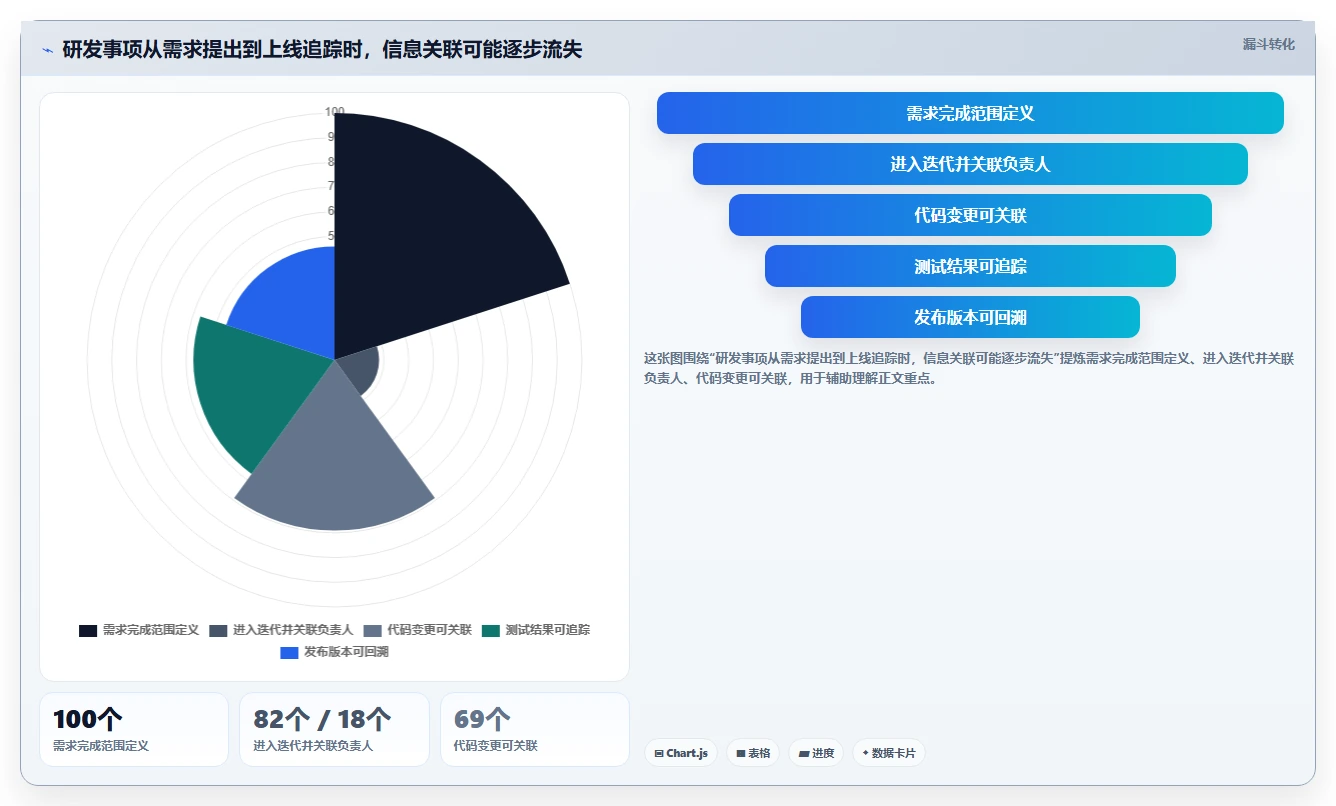Image resolution: width=1336 pixels, height=806 pixels.
Task: Select the 进入迭代并关联负责人 funnel bar
Action: 970,164
